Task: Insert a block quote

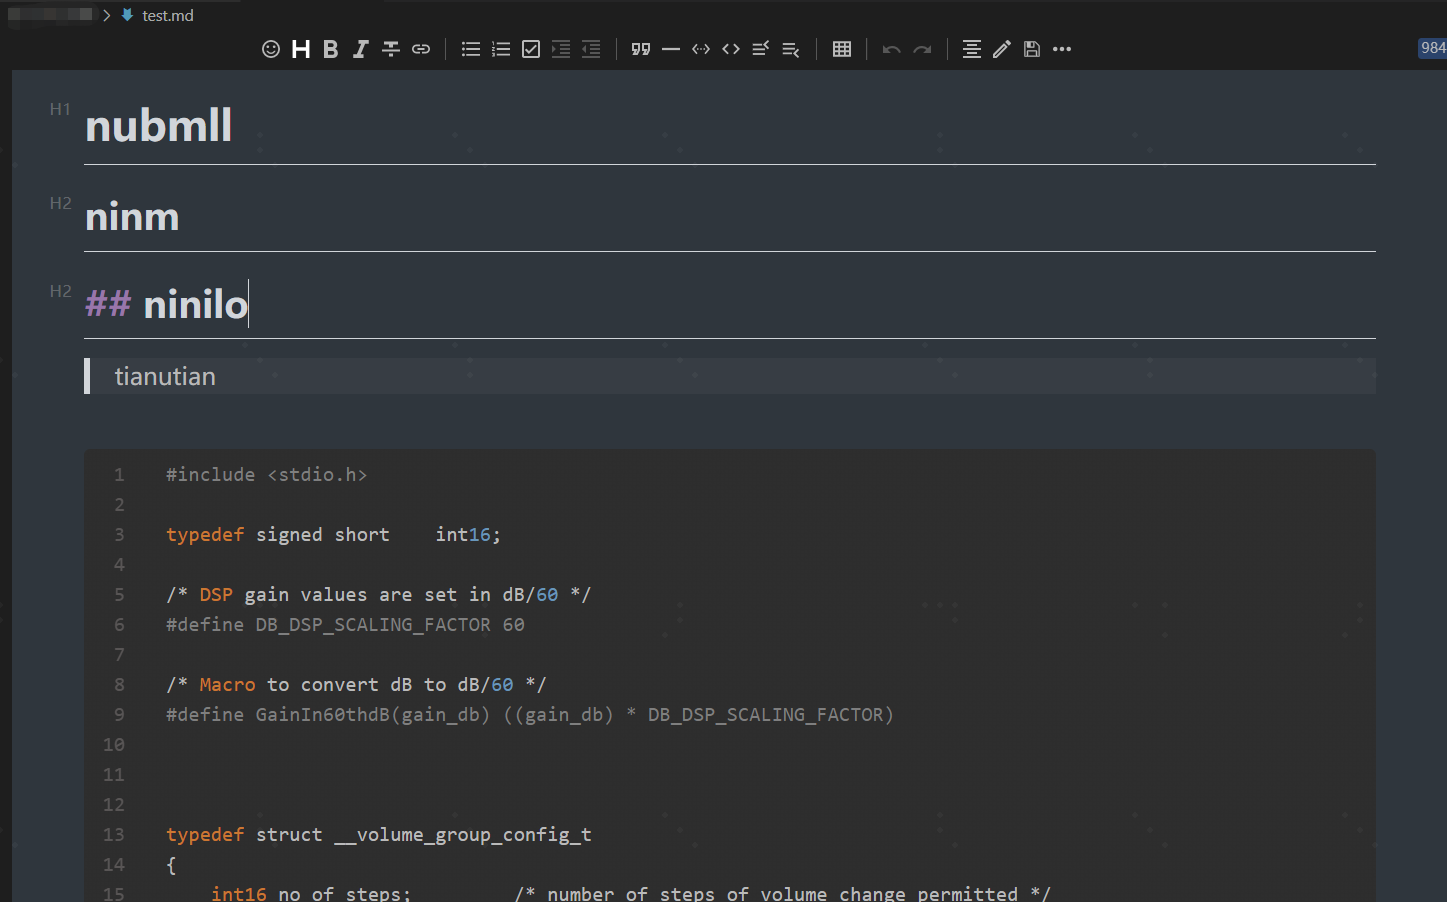Action: [x=641, y=49]
